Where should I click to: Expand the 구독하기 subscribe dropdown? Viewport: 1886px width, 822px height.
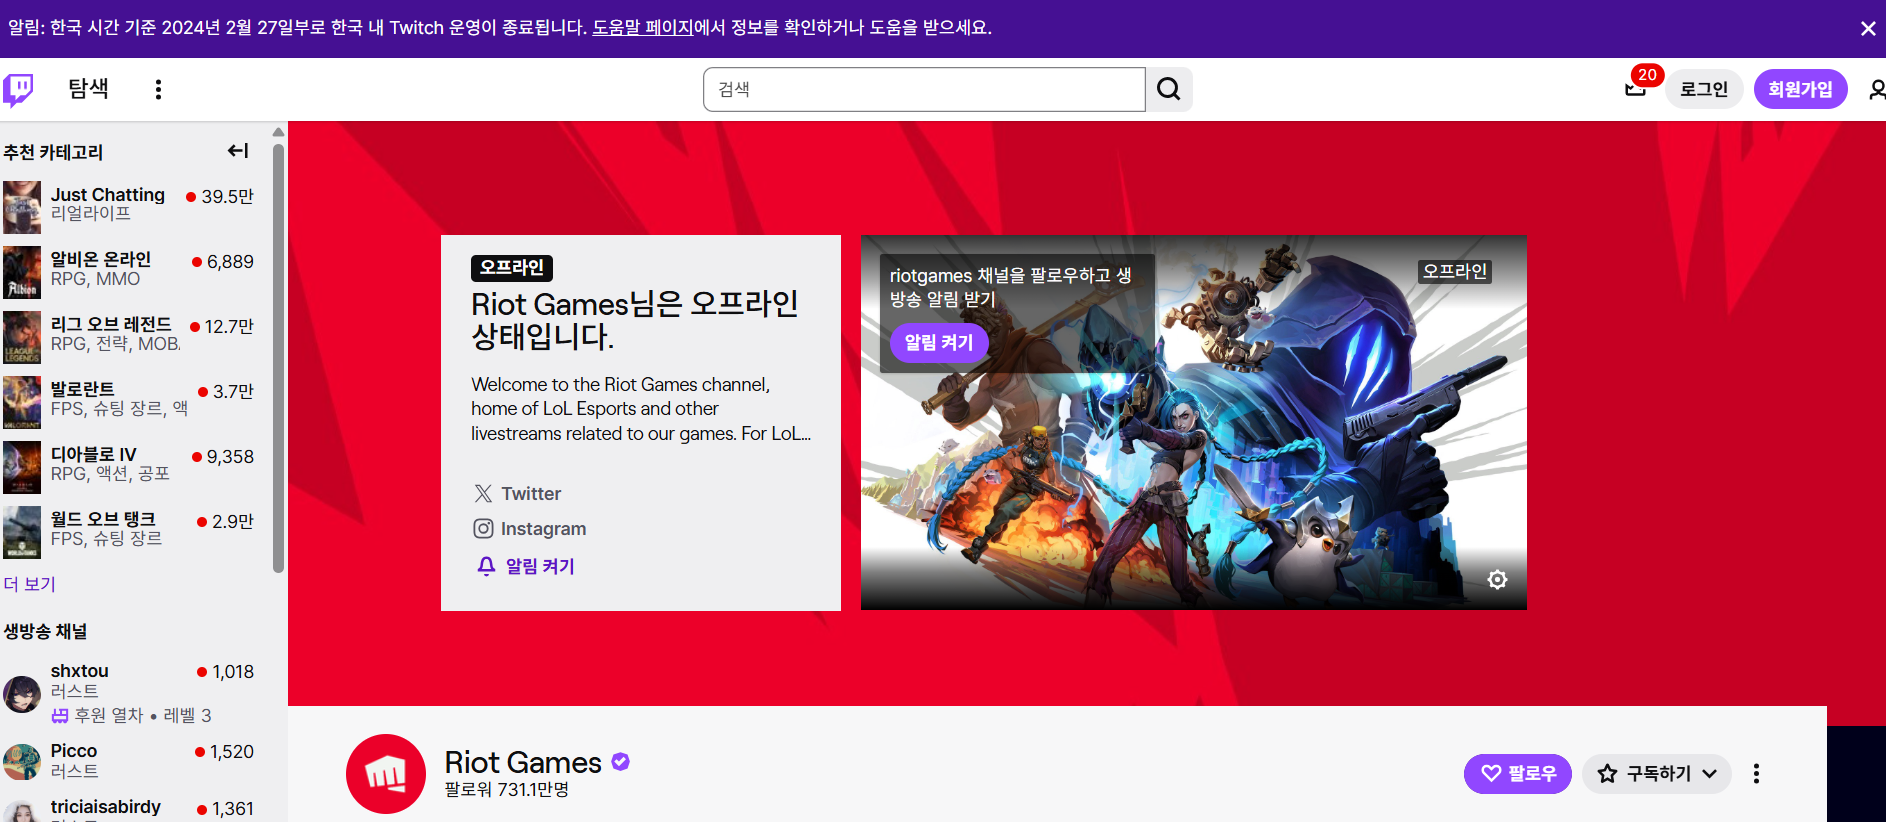coord(1657,773)
